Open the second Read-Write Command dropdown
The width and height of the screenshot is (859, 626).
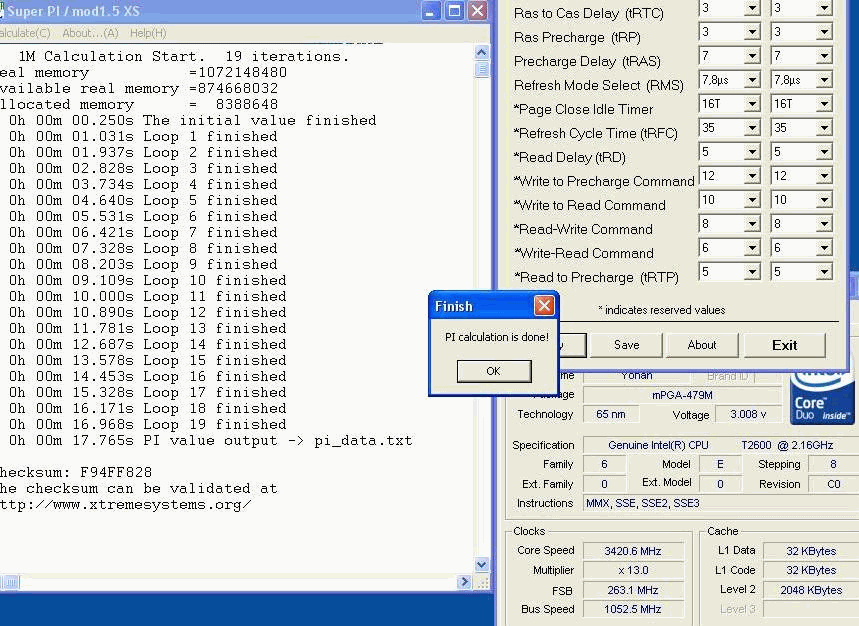(824, 225)
